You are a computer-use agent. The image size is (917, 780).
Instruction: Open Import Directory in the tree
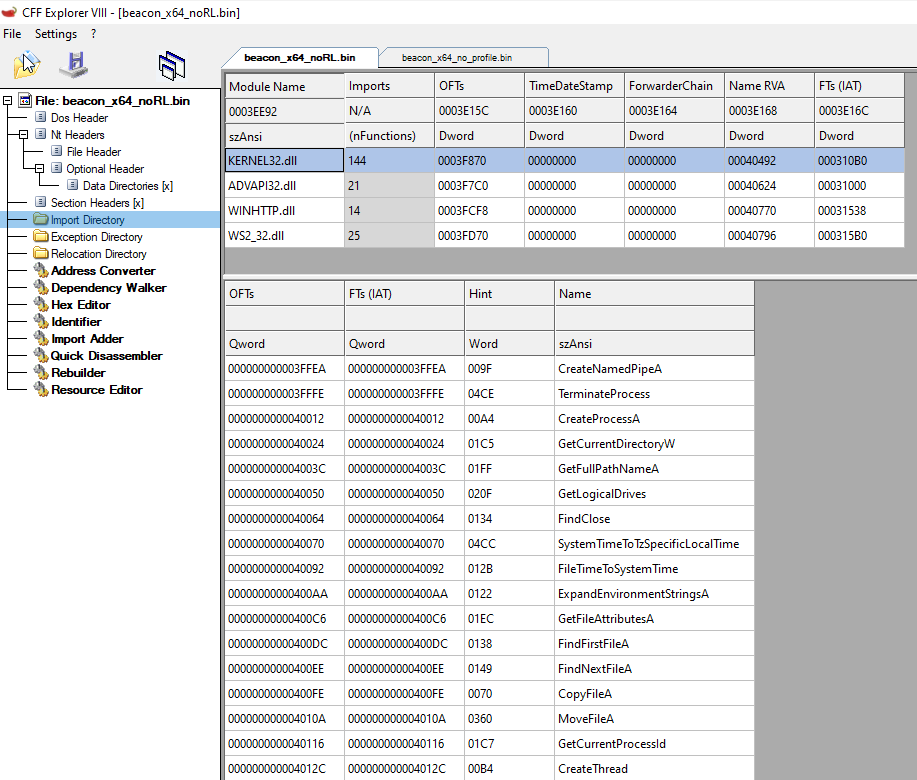click(88, 219)
